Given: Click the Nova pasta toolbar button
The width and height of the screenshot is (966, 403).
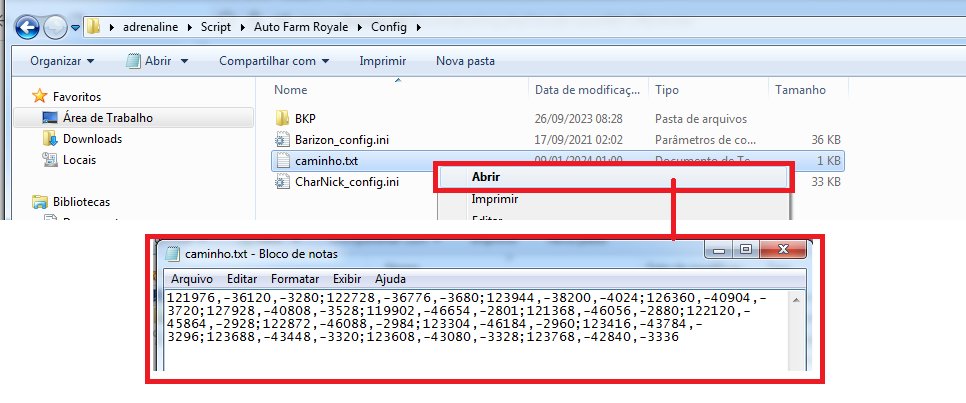Looking at the screenshot, I should coord(465,61).
